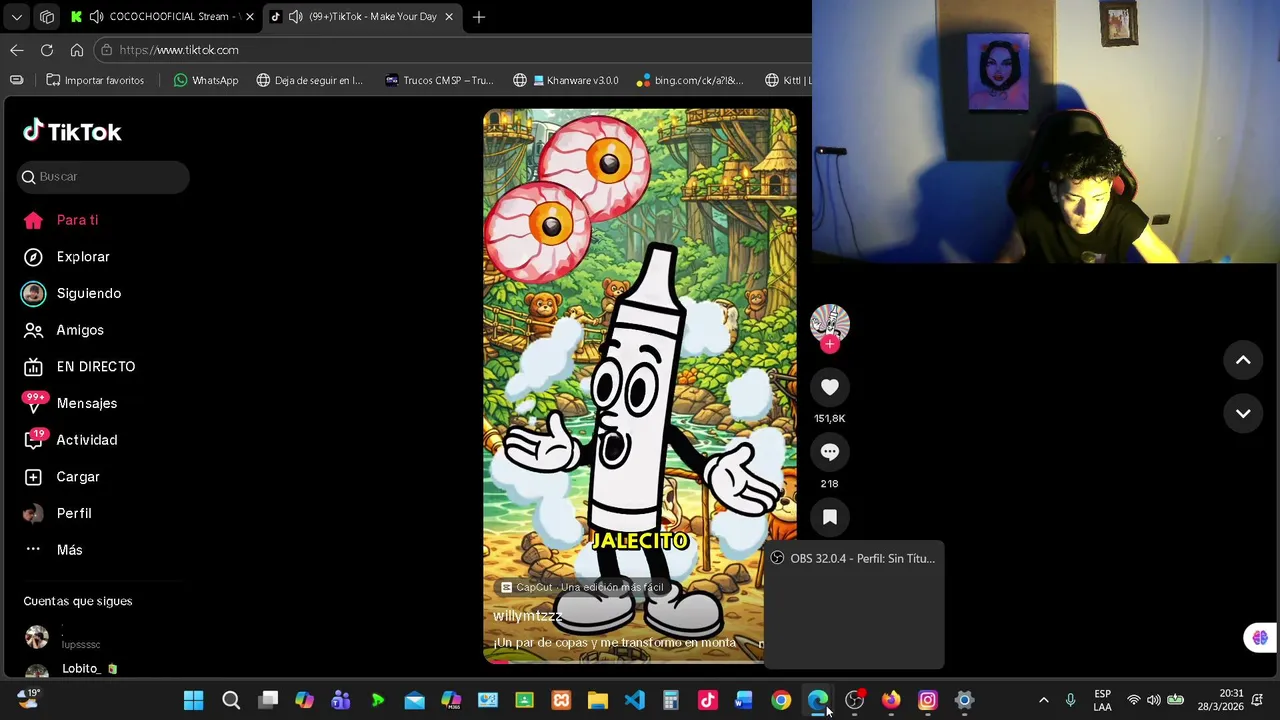This screenshot has width=1280, height=720.
Task: Open Settings gear on taskbar
Action: [x=965, y=701]
